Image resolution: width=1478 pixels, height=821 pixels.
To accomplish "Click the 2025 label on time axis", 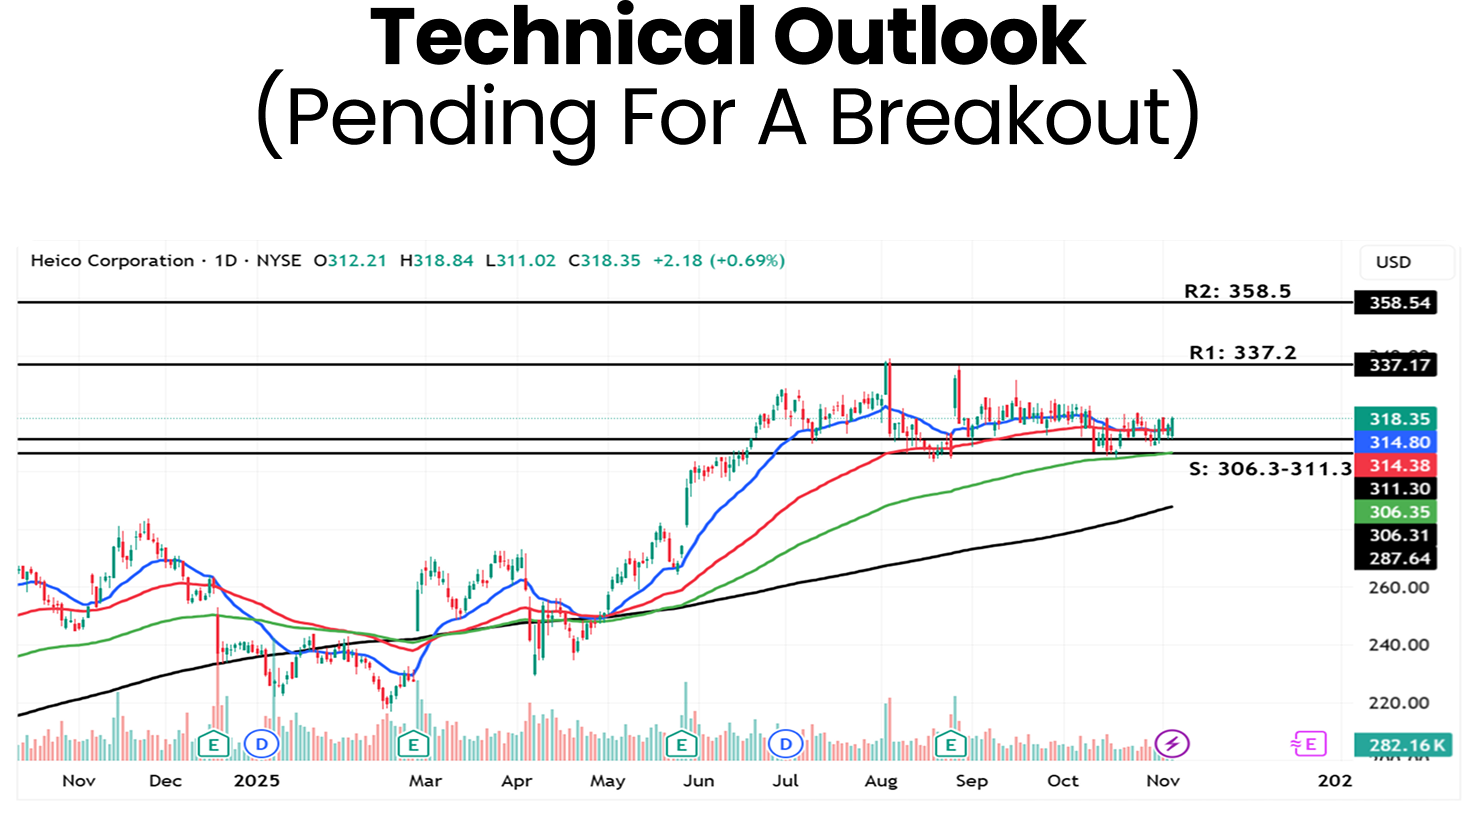I will [x=256, y=781].
